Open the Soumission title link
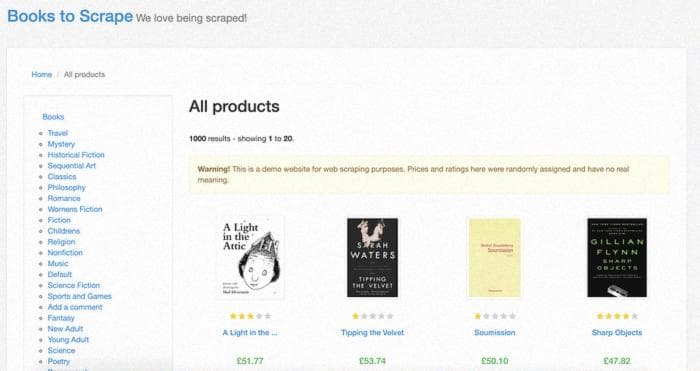This screenshot has width=700, height=371. coord(495,333)
